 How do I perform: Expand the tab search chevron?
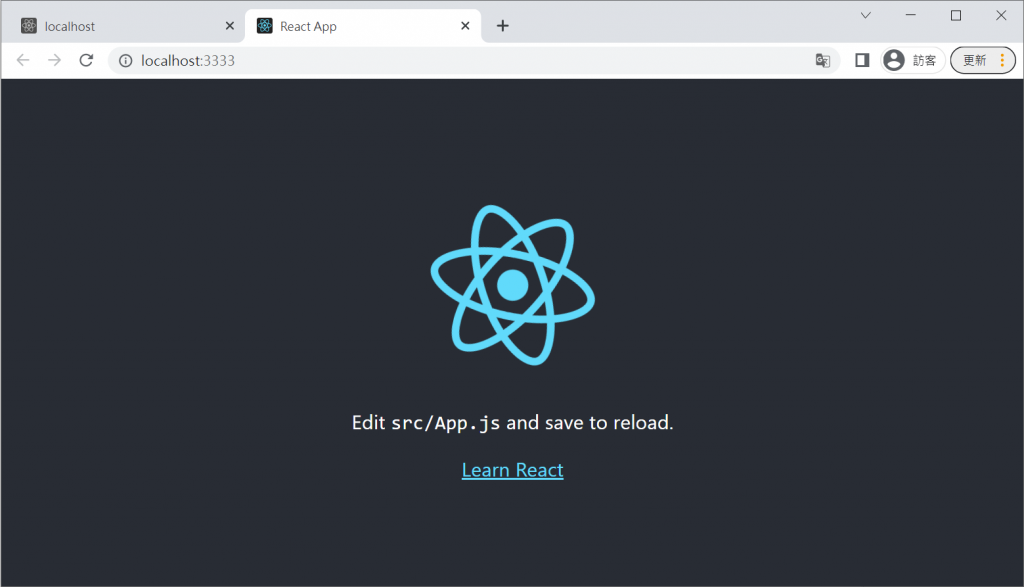coord(866,15)
